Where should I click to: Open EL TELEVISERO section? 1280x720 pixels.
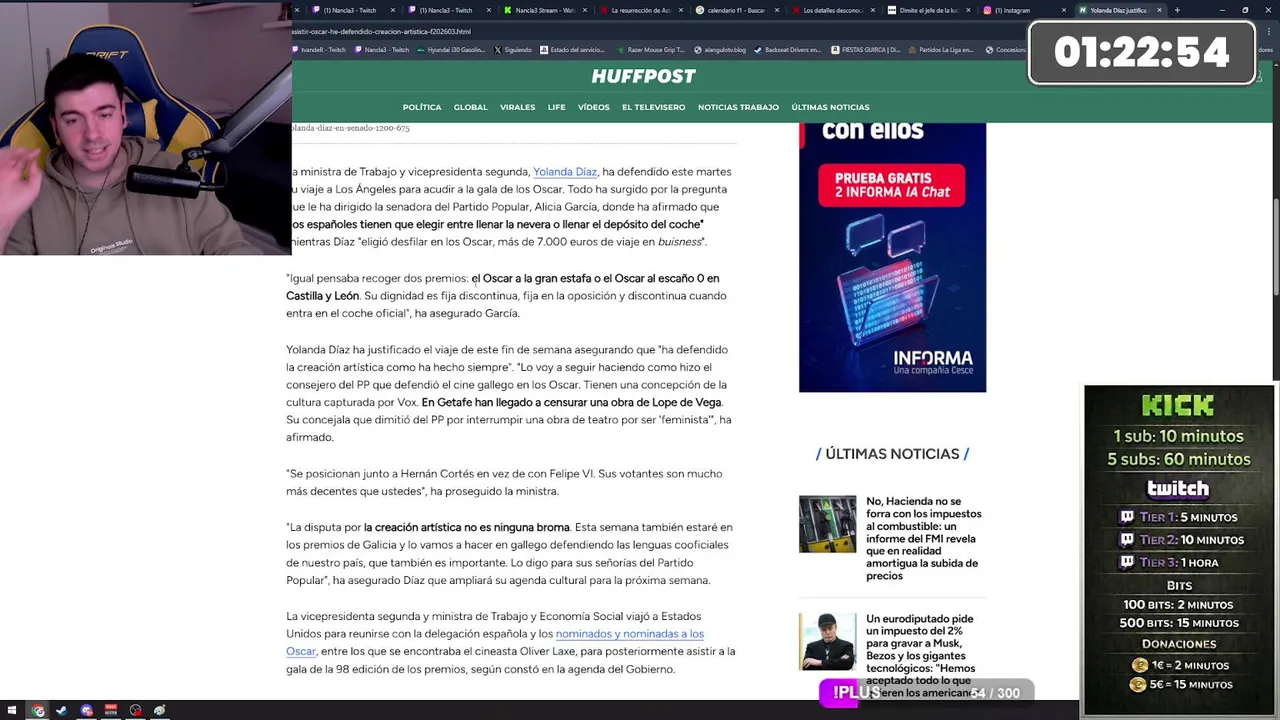click(x=654, y=107)
